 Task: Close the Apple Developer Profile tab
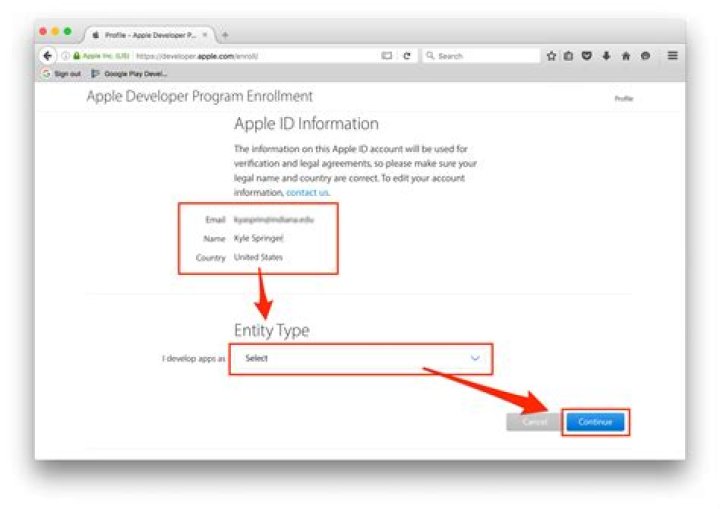[x=205, y=35]
